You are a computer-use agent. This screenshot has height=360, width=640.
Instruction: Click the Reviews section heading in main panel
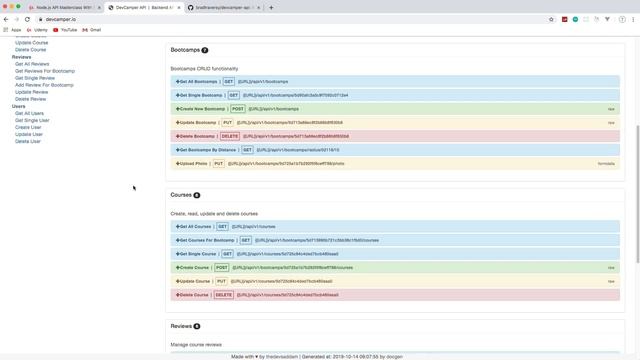181,326
